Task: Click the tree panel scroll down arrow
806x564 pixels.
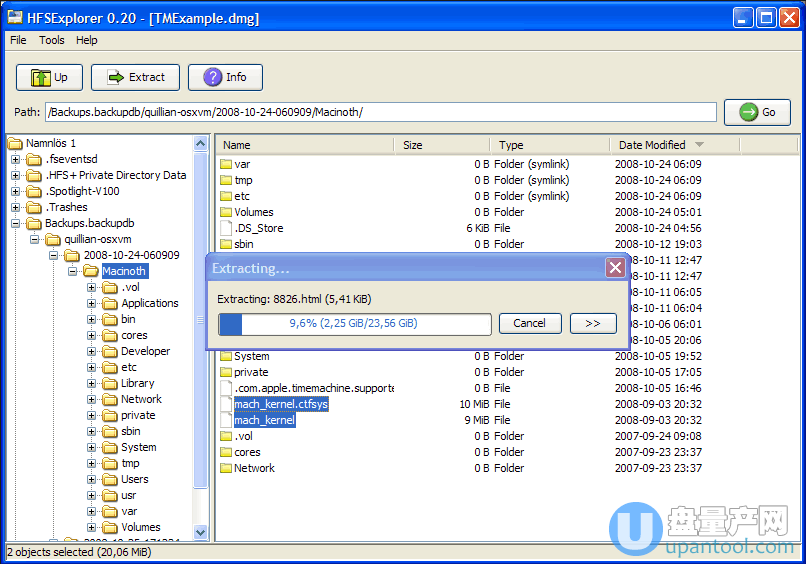Action: tap(200, 532)
